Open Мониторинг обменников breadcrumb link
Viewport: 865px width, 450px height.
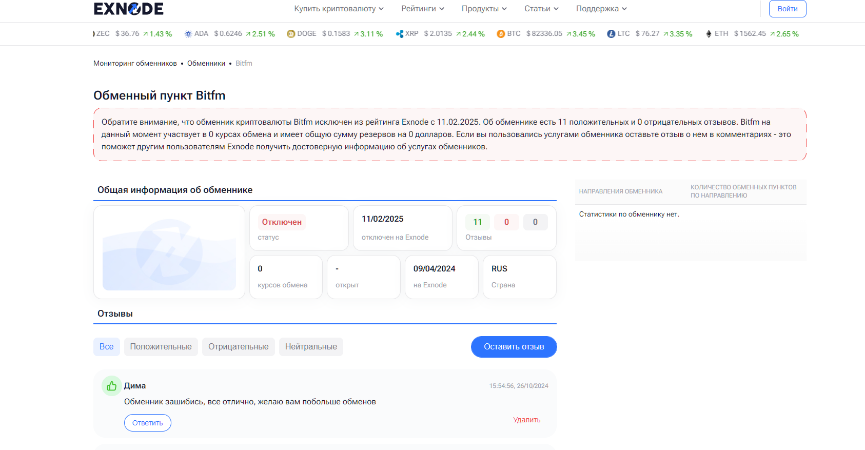tap(135, 63)
